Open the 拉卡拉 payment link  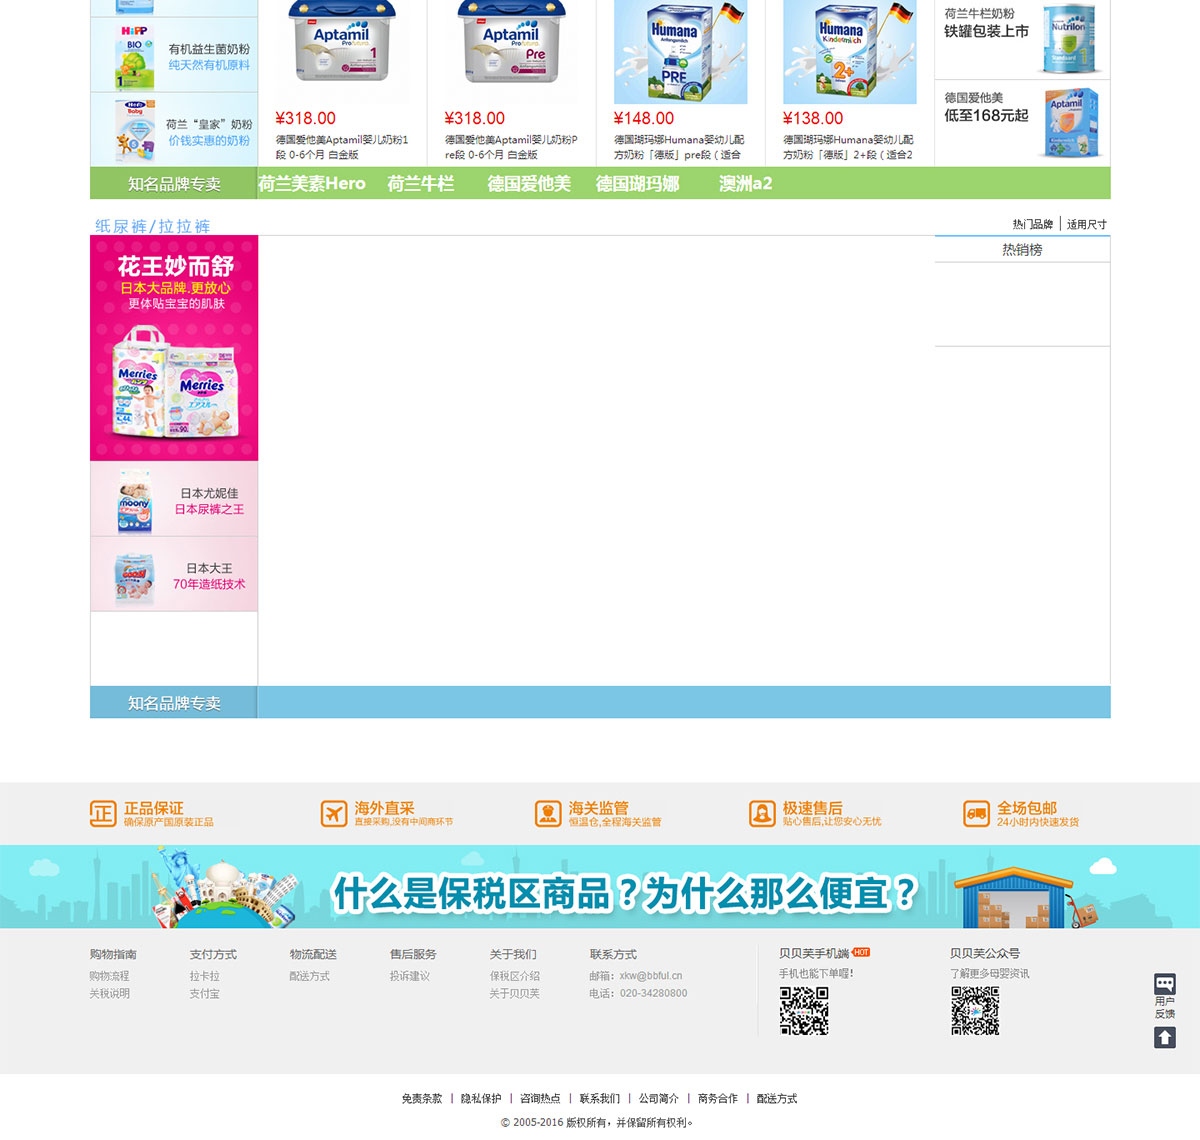[x=204, y=976]
